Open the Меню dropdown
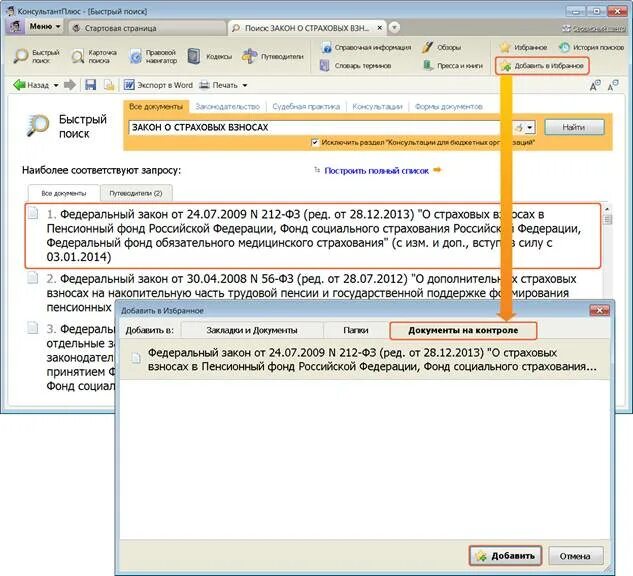Screen dimensions: 633x576 45,27
